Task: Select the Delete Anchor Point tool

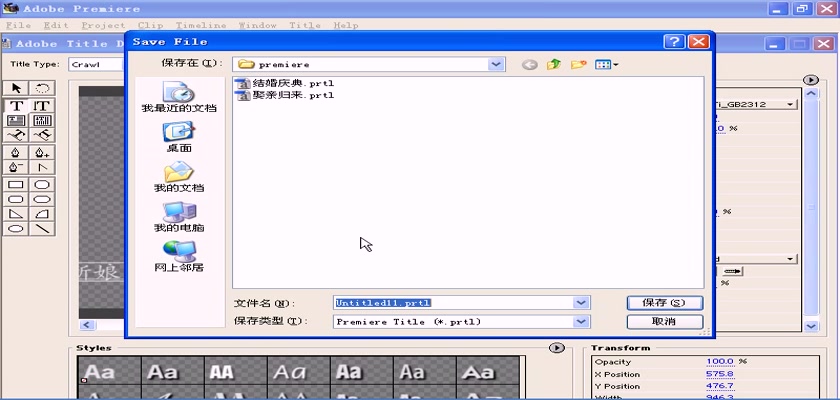Action: tap(16, 168)
